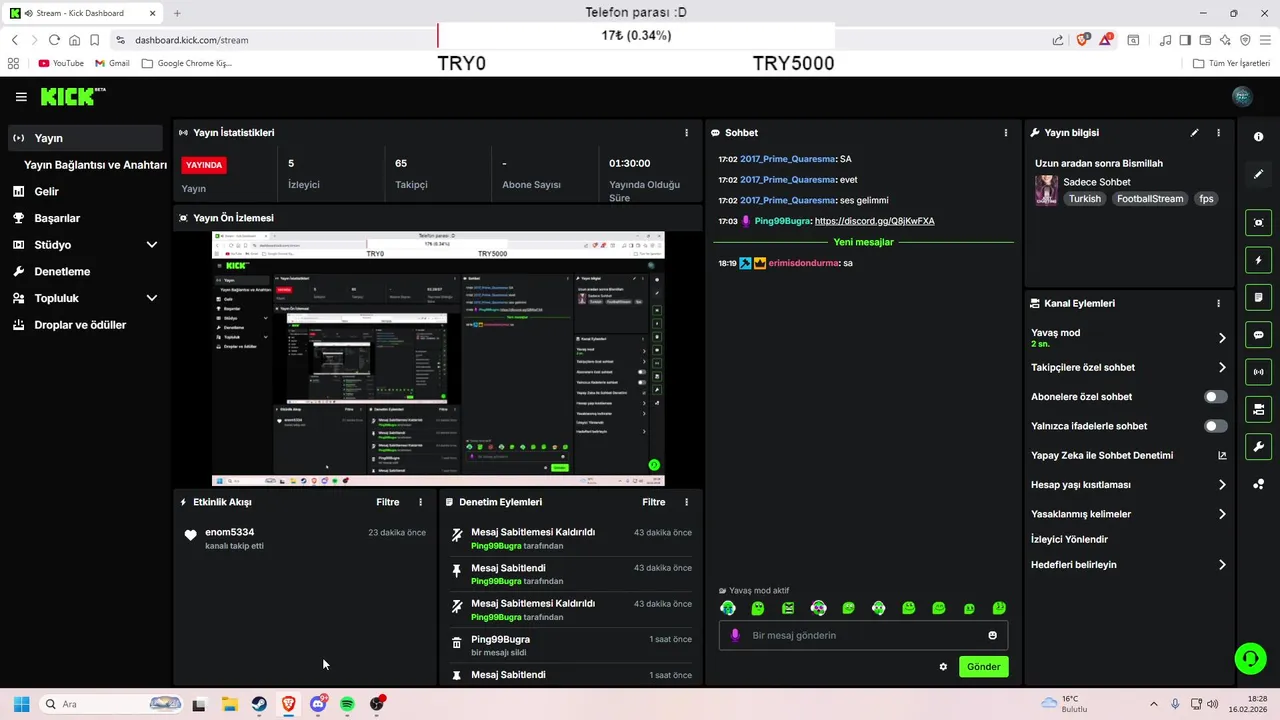This screenshot has height=720, width=1280.
Task: Open the hamburger menu beside the Kick logo
Action: click(x=21, y=97)
